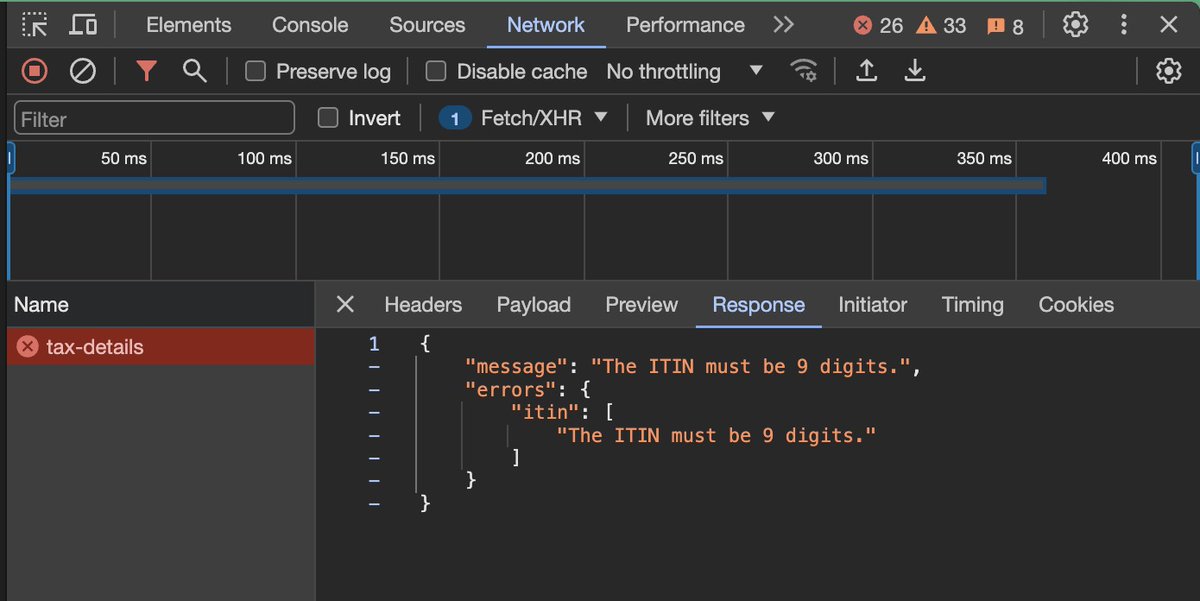Open the 8 issues counter
Screen dimensions: 1200x601
[1005, 24]
